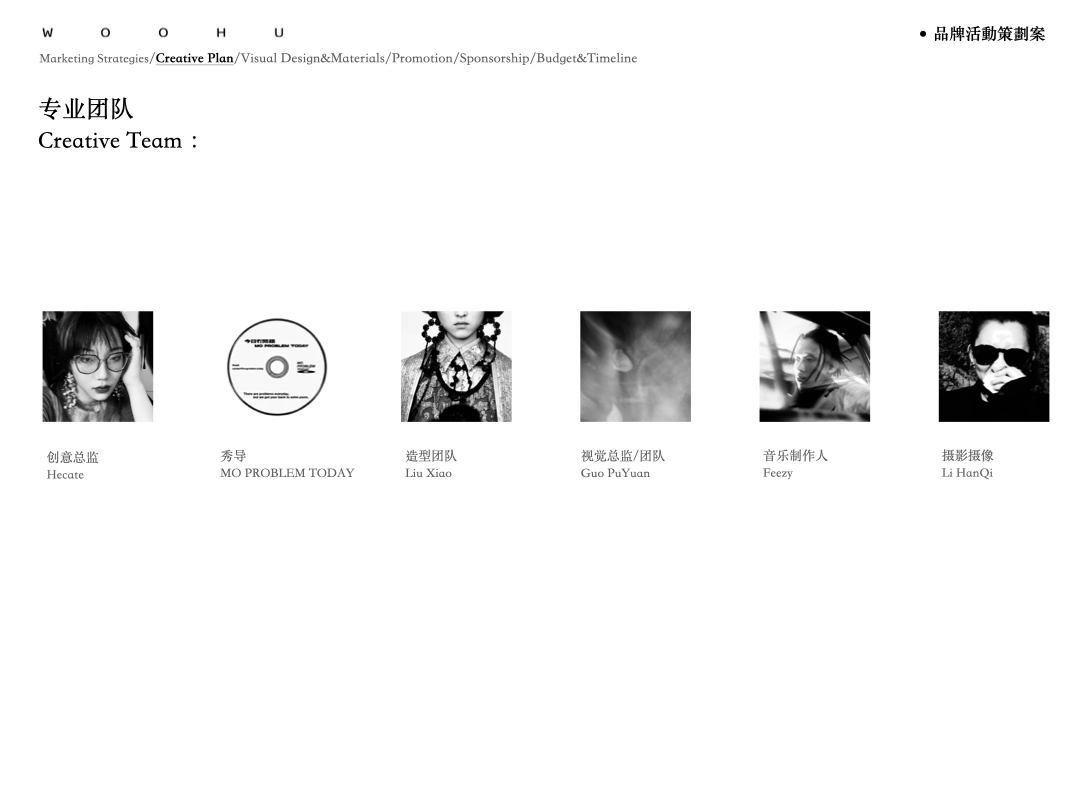Click the bullet dot beside 品牌活動策劃案
1092x787 pixels.
[923, 33]
